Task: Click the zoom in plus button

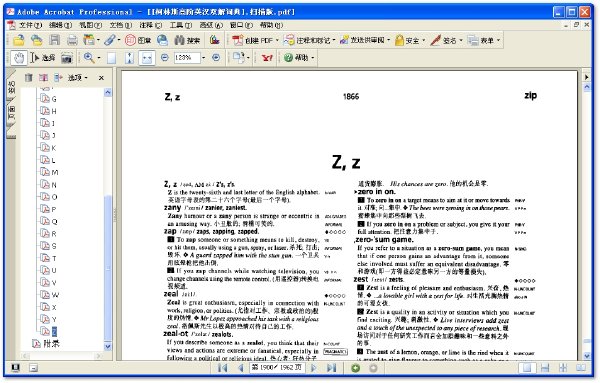Action: coord(216,57)
